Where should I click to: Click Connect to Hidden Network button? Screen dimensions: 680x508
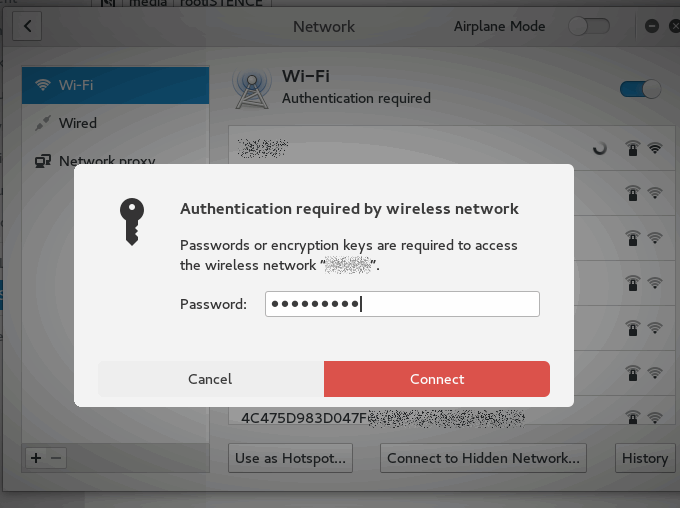tap(483, 458)
